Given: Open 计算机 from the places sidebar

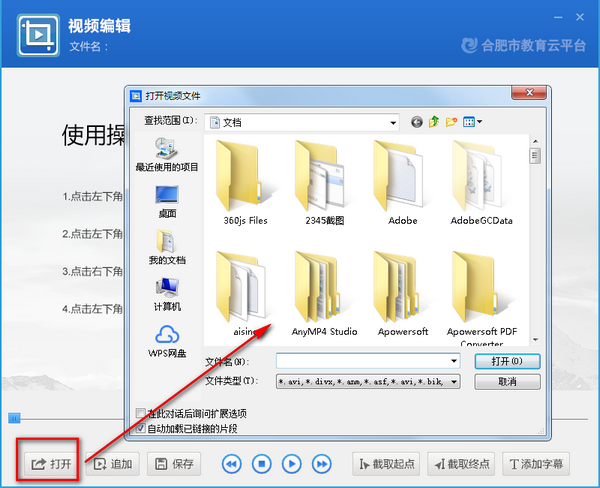Looking at the screenshot, I should coord(167,291).
